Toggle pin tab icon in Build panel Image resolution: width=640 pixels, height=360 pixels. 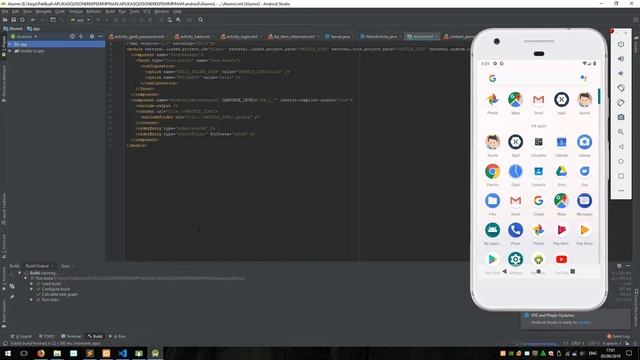12,297
